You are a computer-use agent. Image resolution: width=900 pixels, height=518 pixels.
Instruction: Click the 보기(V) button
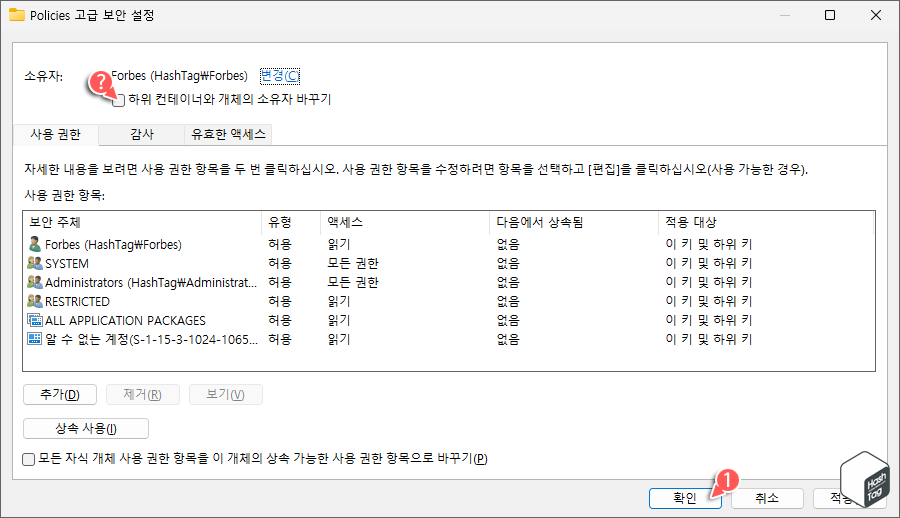pos(226,395)
